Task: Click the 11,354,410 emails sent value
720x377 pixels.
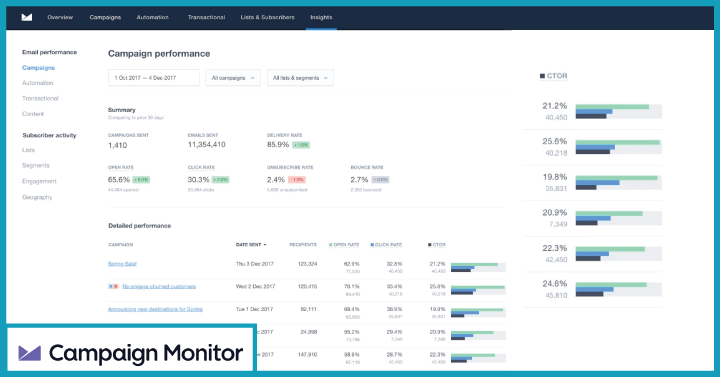Action: click(x=207, y=145)
